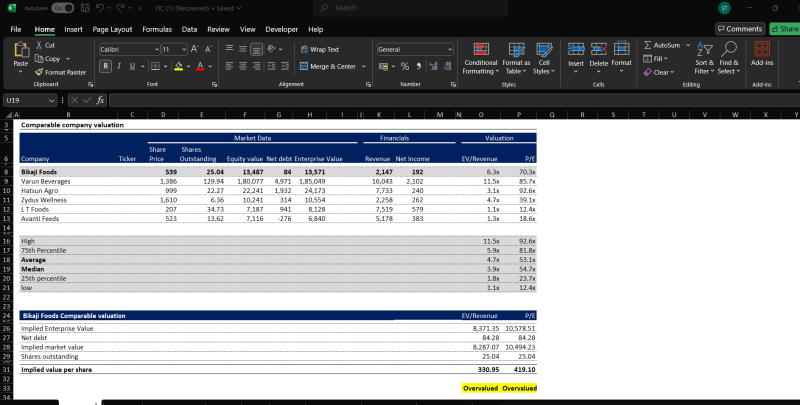Open the Calibri font name dropdown

[x=157, y=49]
